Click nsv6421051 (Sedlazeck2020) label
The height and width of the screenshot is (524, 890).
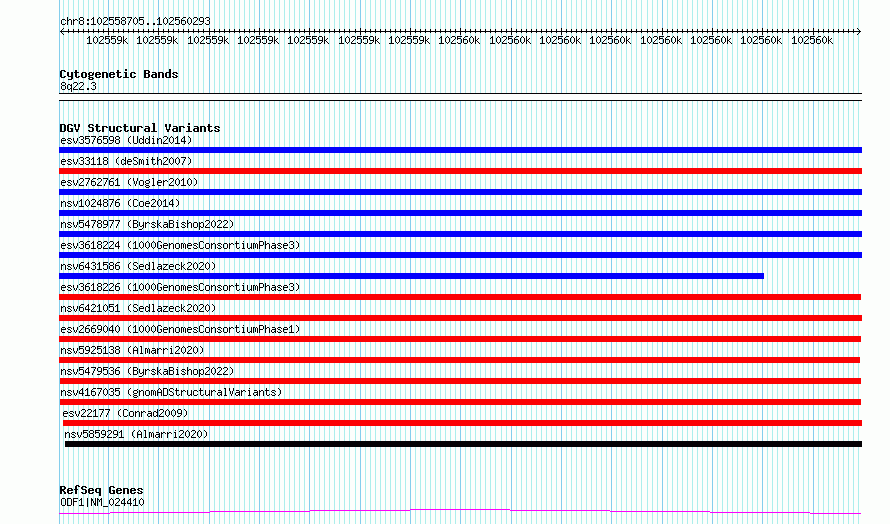(x=138, y=308)
